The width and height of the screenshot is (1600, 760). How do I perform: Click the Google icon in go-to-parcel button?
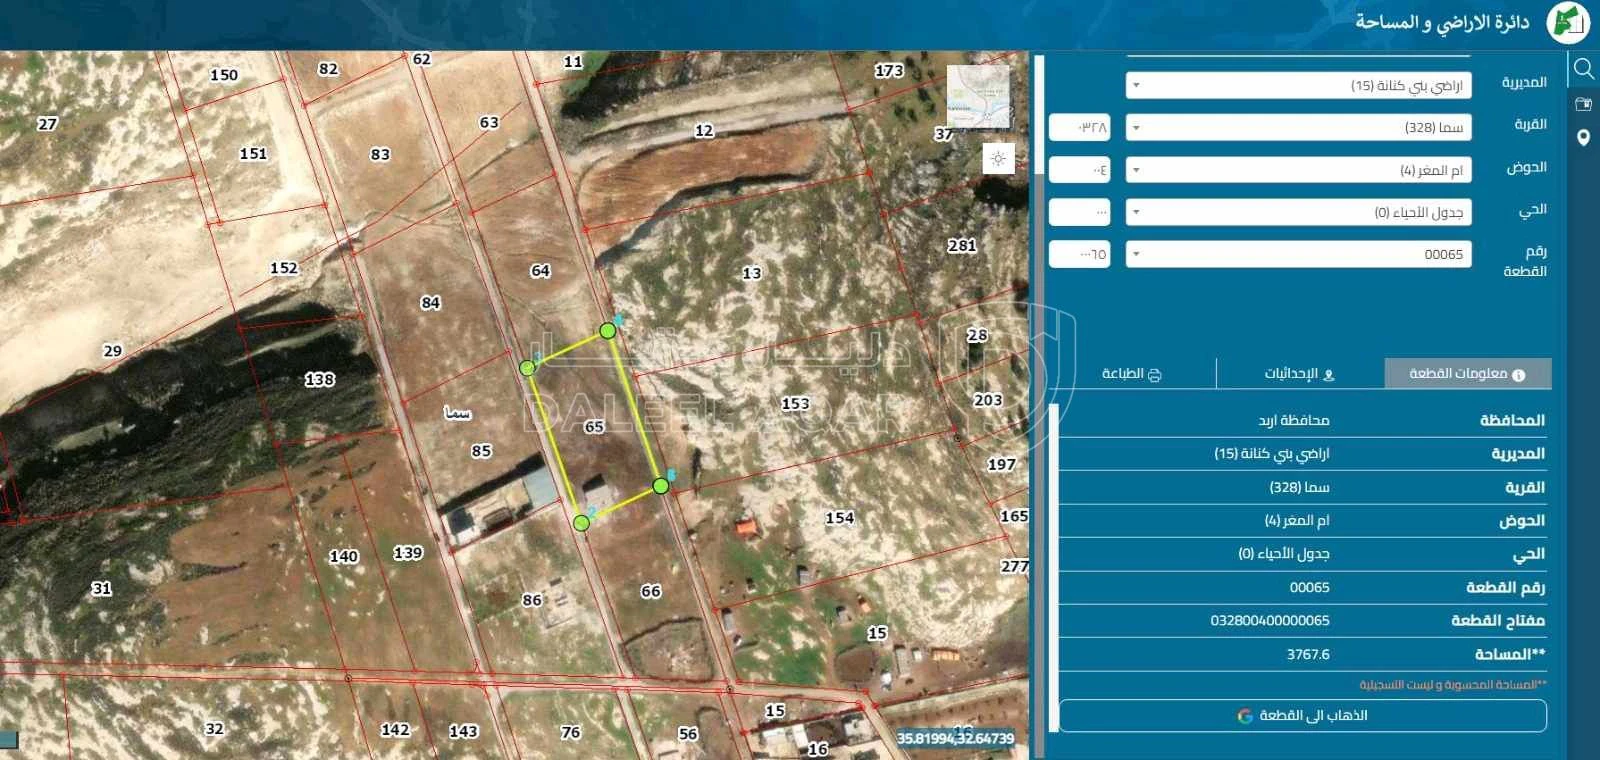pos(1245,716)
